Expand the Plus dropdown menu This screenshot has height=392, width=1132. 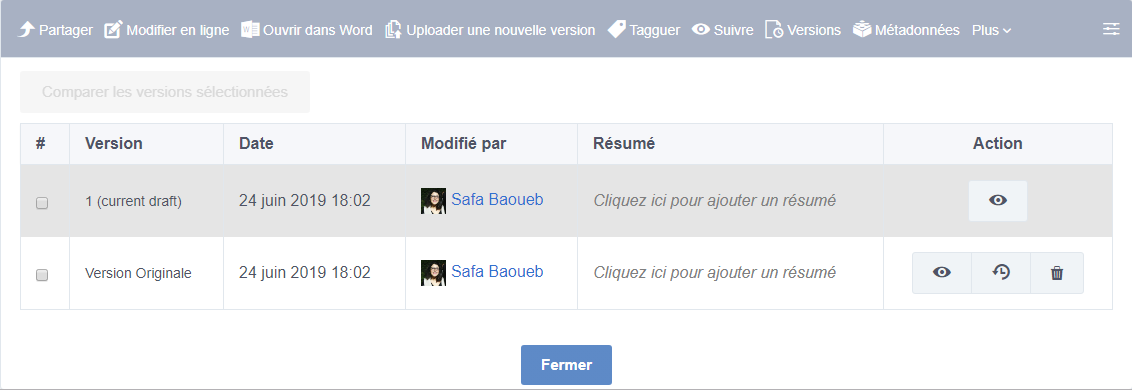[992, 30]
